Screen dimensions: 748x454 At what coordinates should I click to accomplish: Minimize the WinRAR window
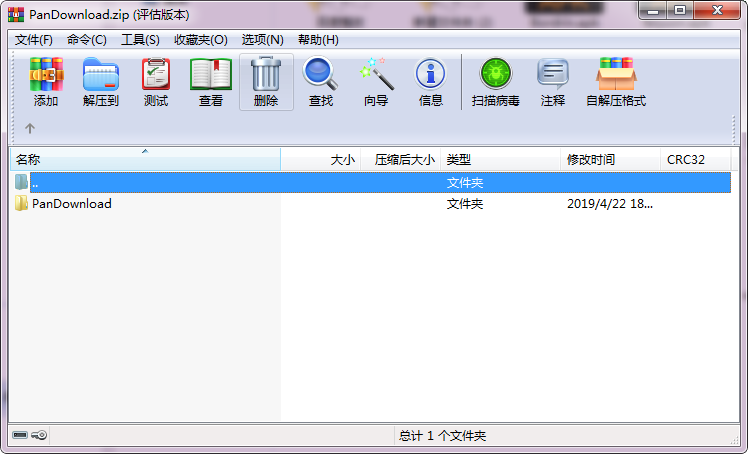coord(653,10)
